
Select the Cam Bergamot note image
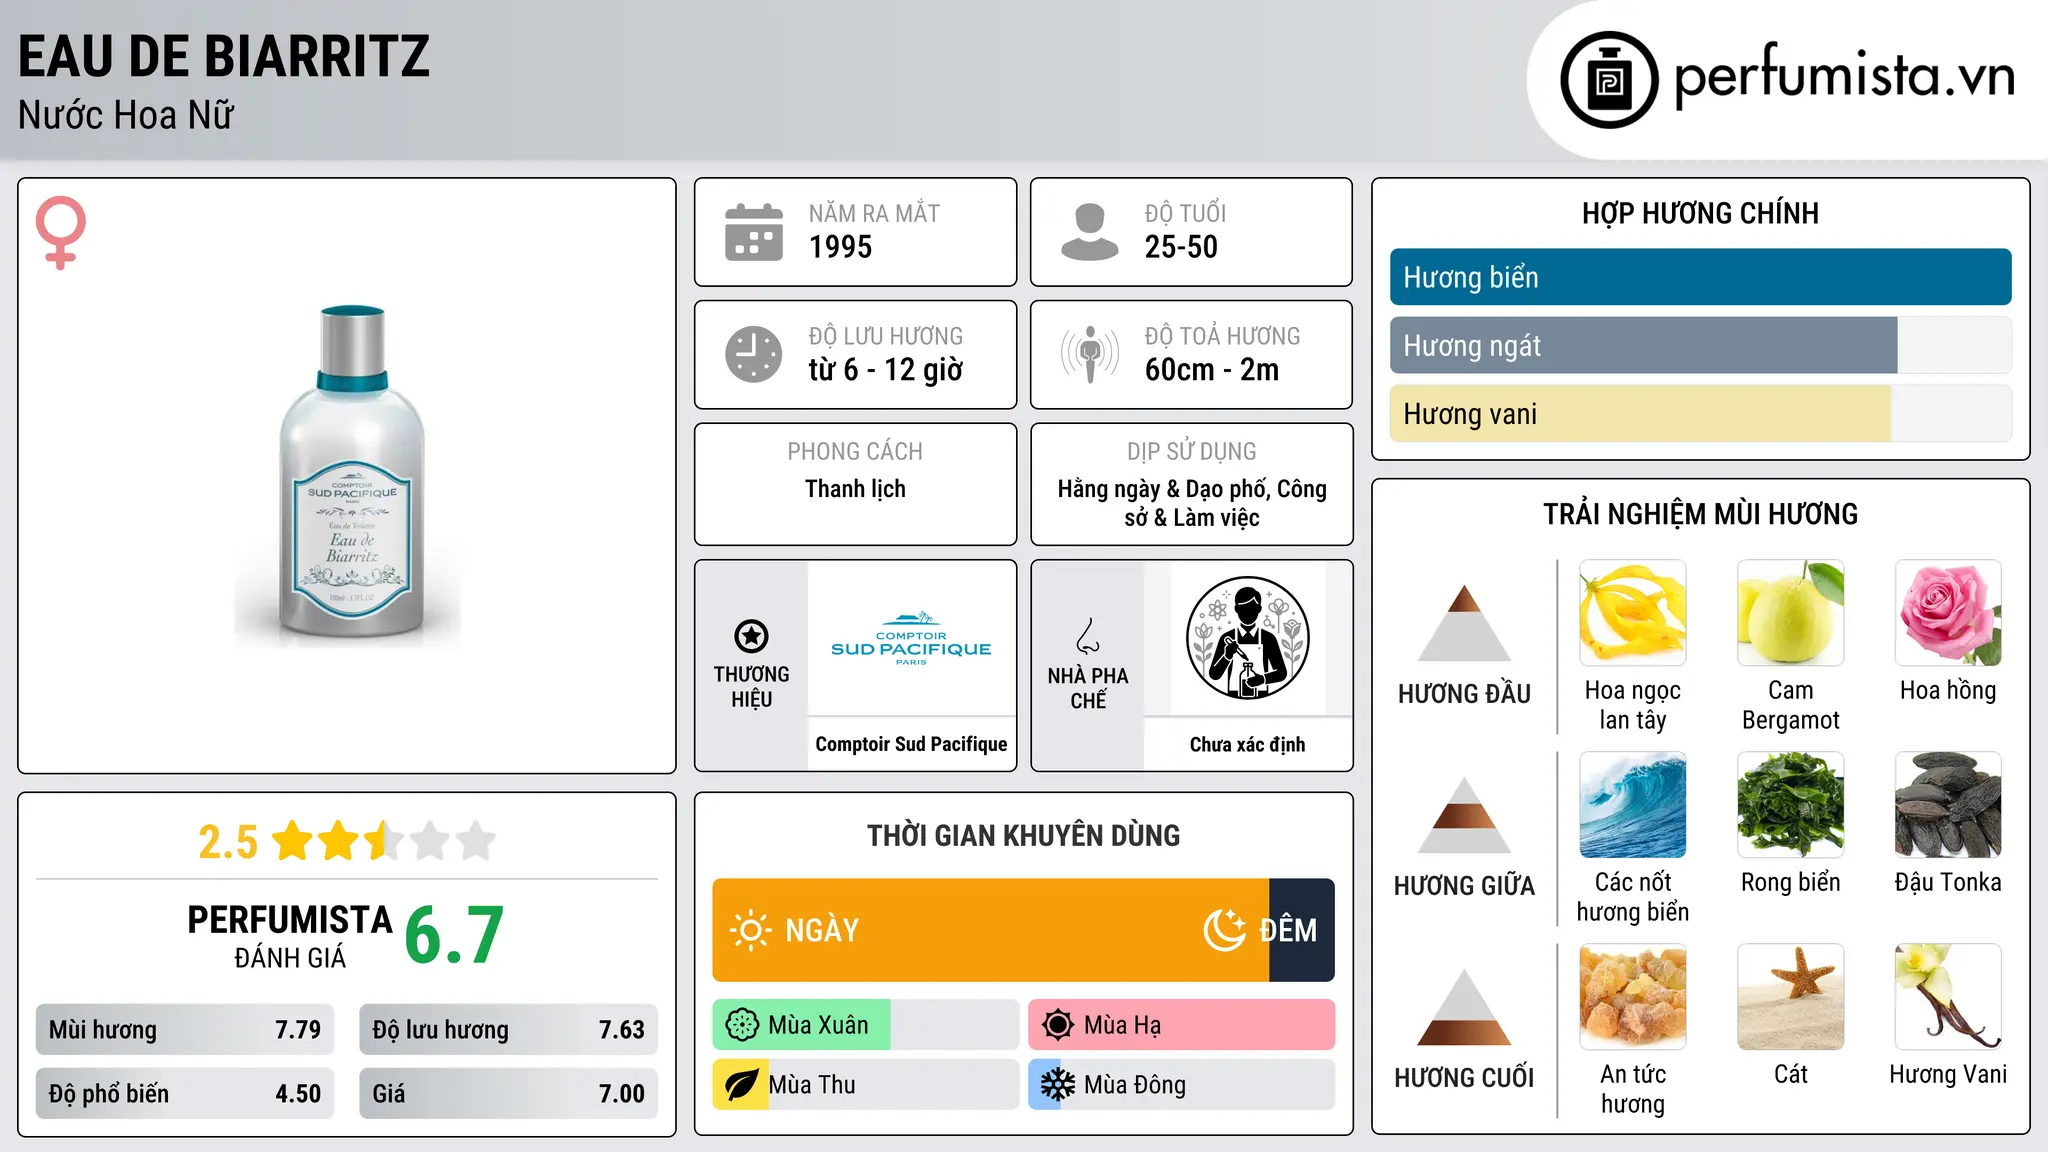(1791, 613)
